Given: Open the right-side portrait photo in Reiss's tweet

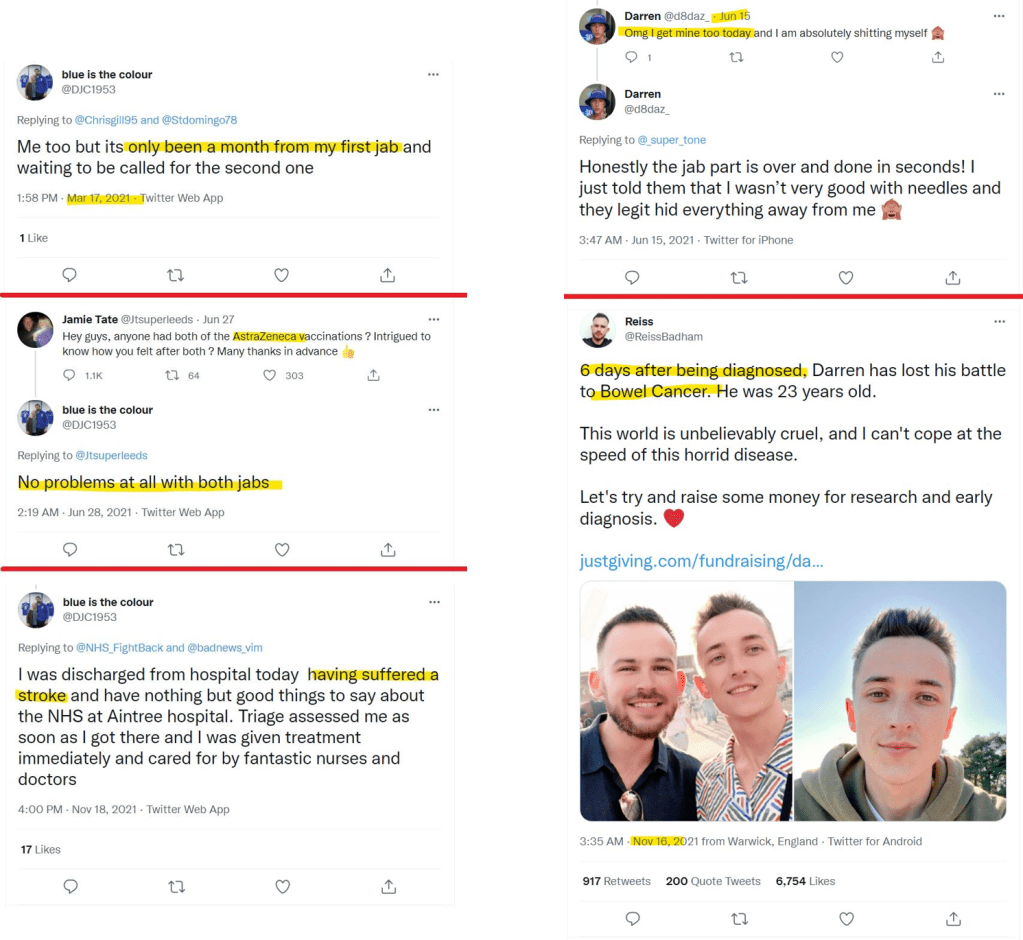Looking at the screenshot, I should pyautogui.click(x=900, y=701).
